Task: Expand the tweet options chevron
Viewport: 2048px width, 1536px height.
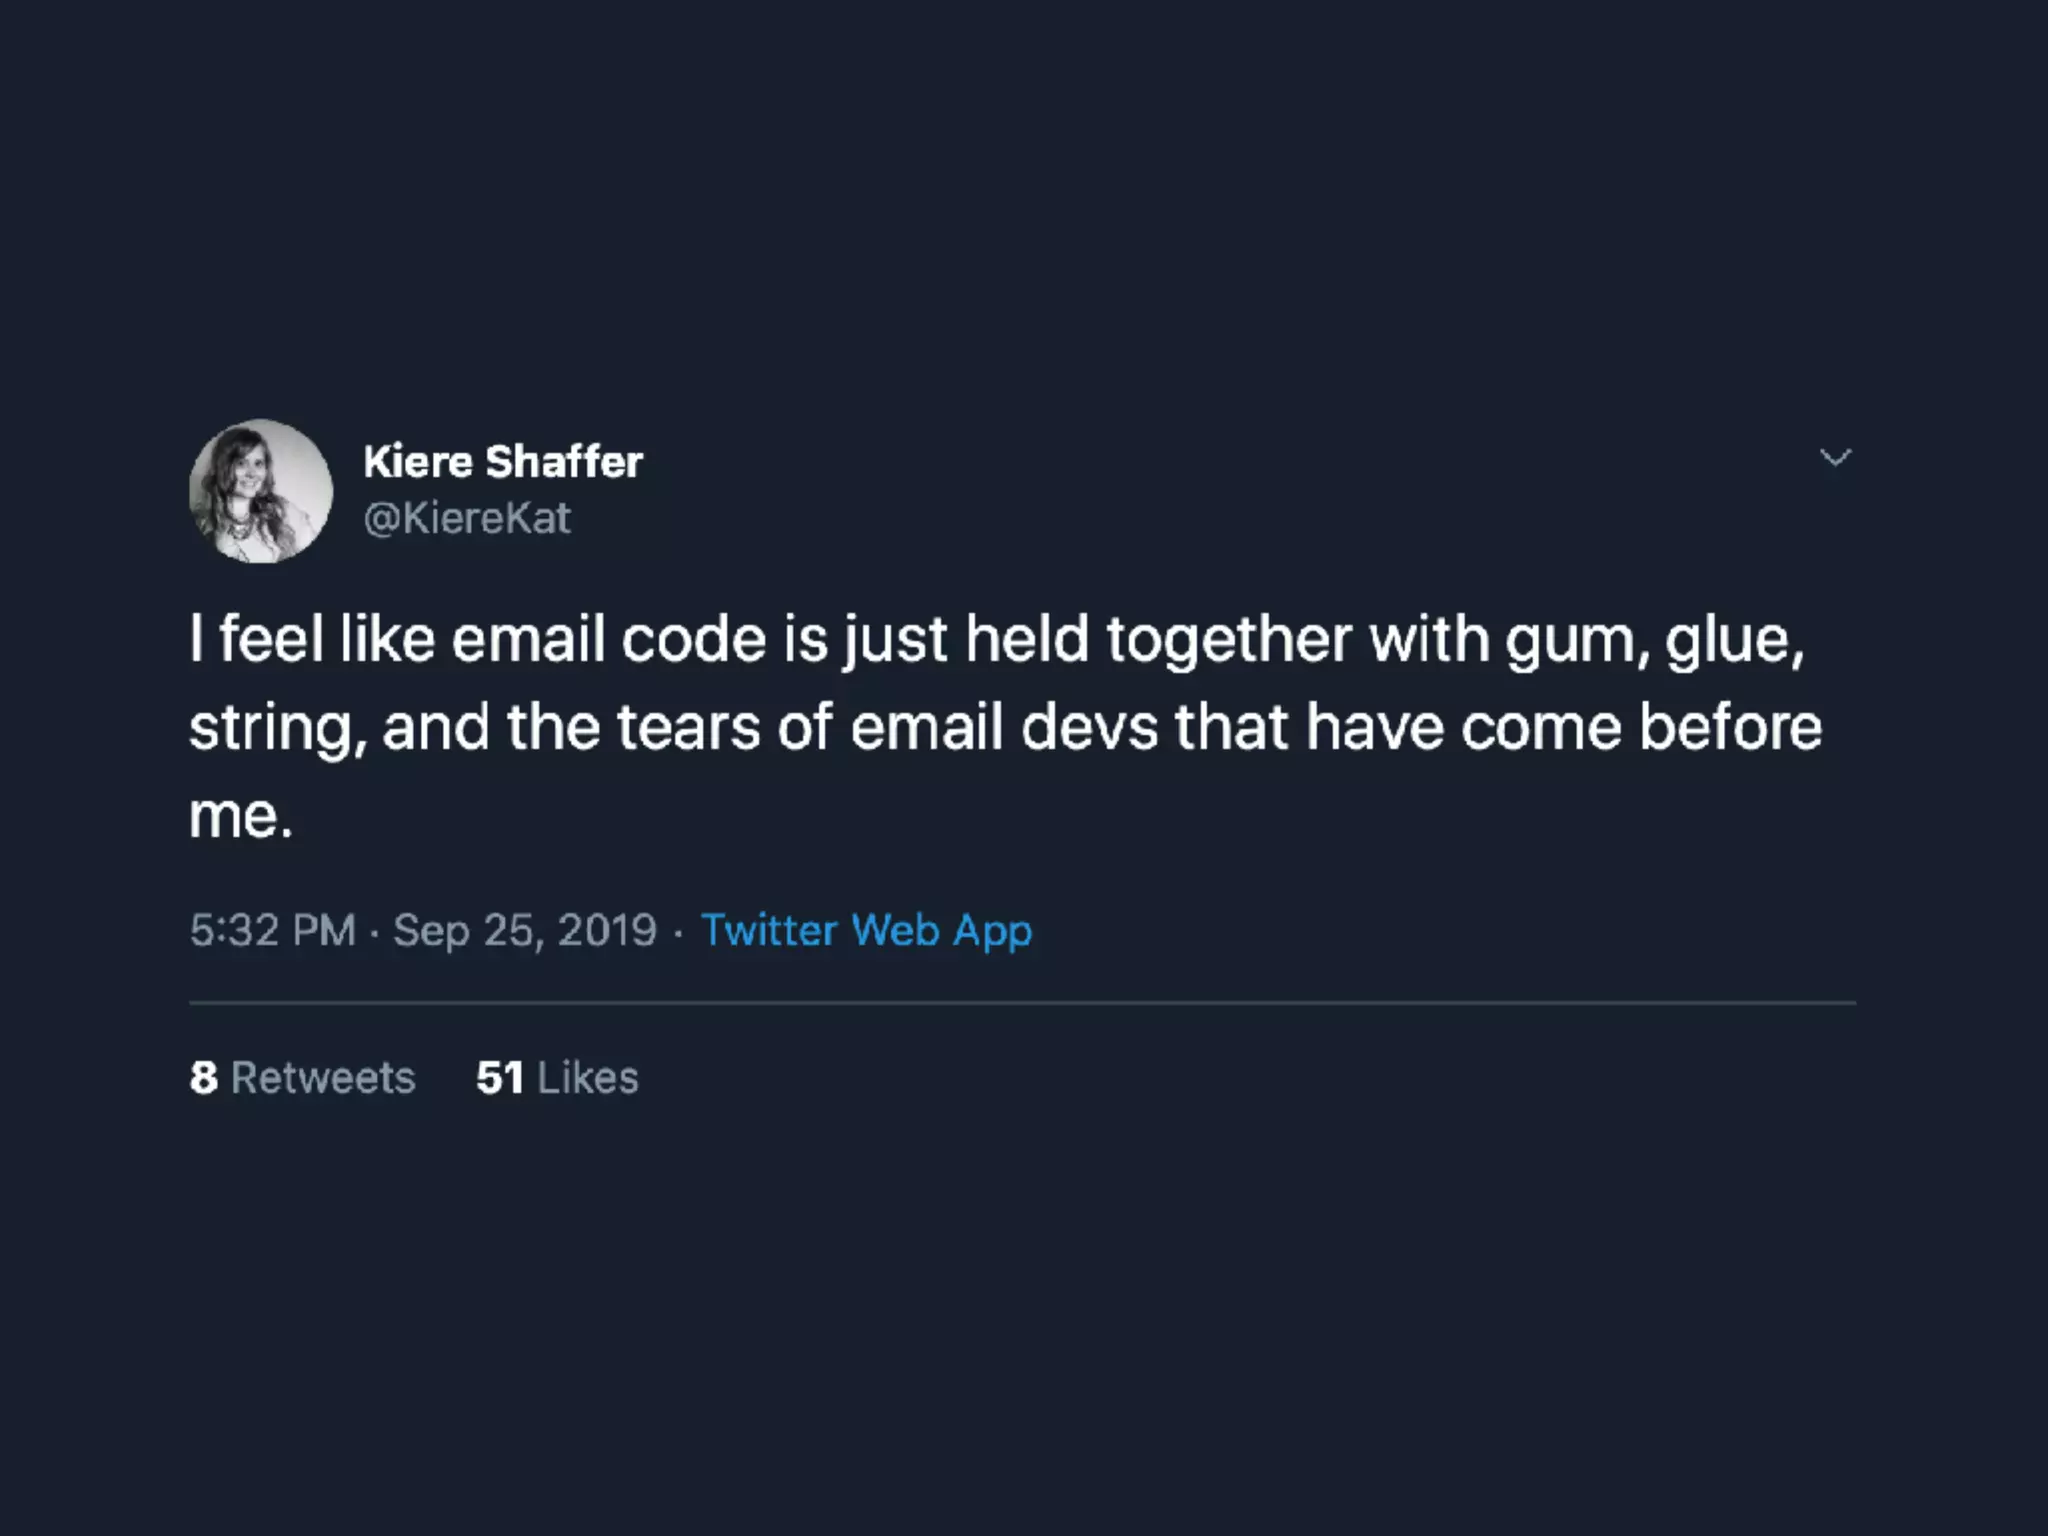Action: [1835, 458]
